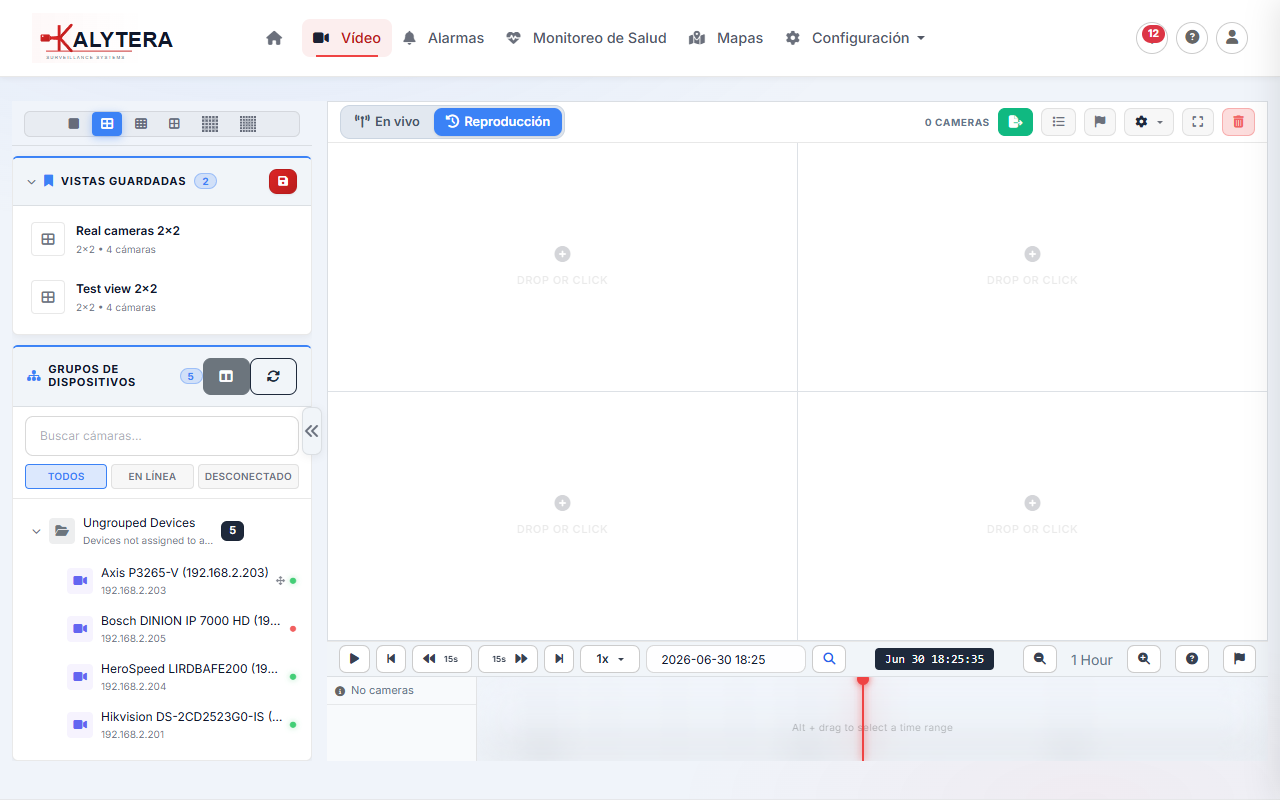
Task: Zoom out the timeline
Action: pyautogui.click(x=1040, y=659)
